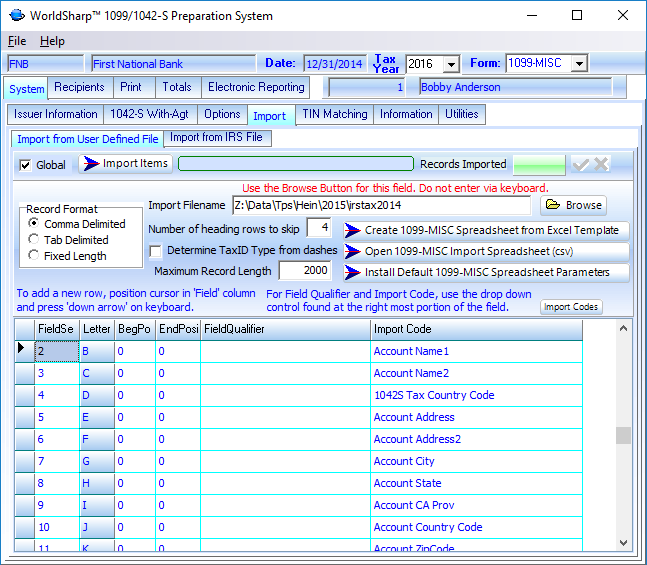Switch to the TIN Matching tab
The height and width of the screenshot is (565, 647).
pyautogui.click(x=335, y=115)
